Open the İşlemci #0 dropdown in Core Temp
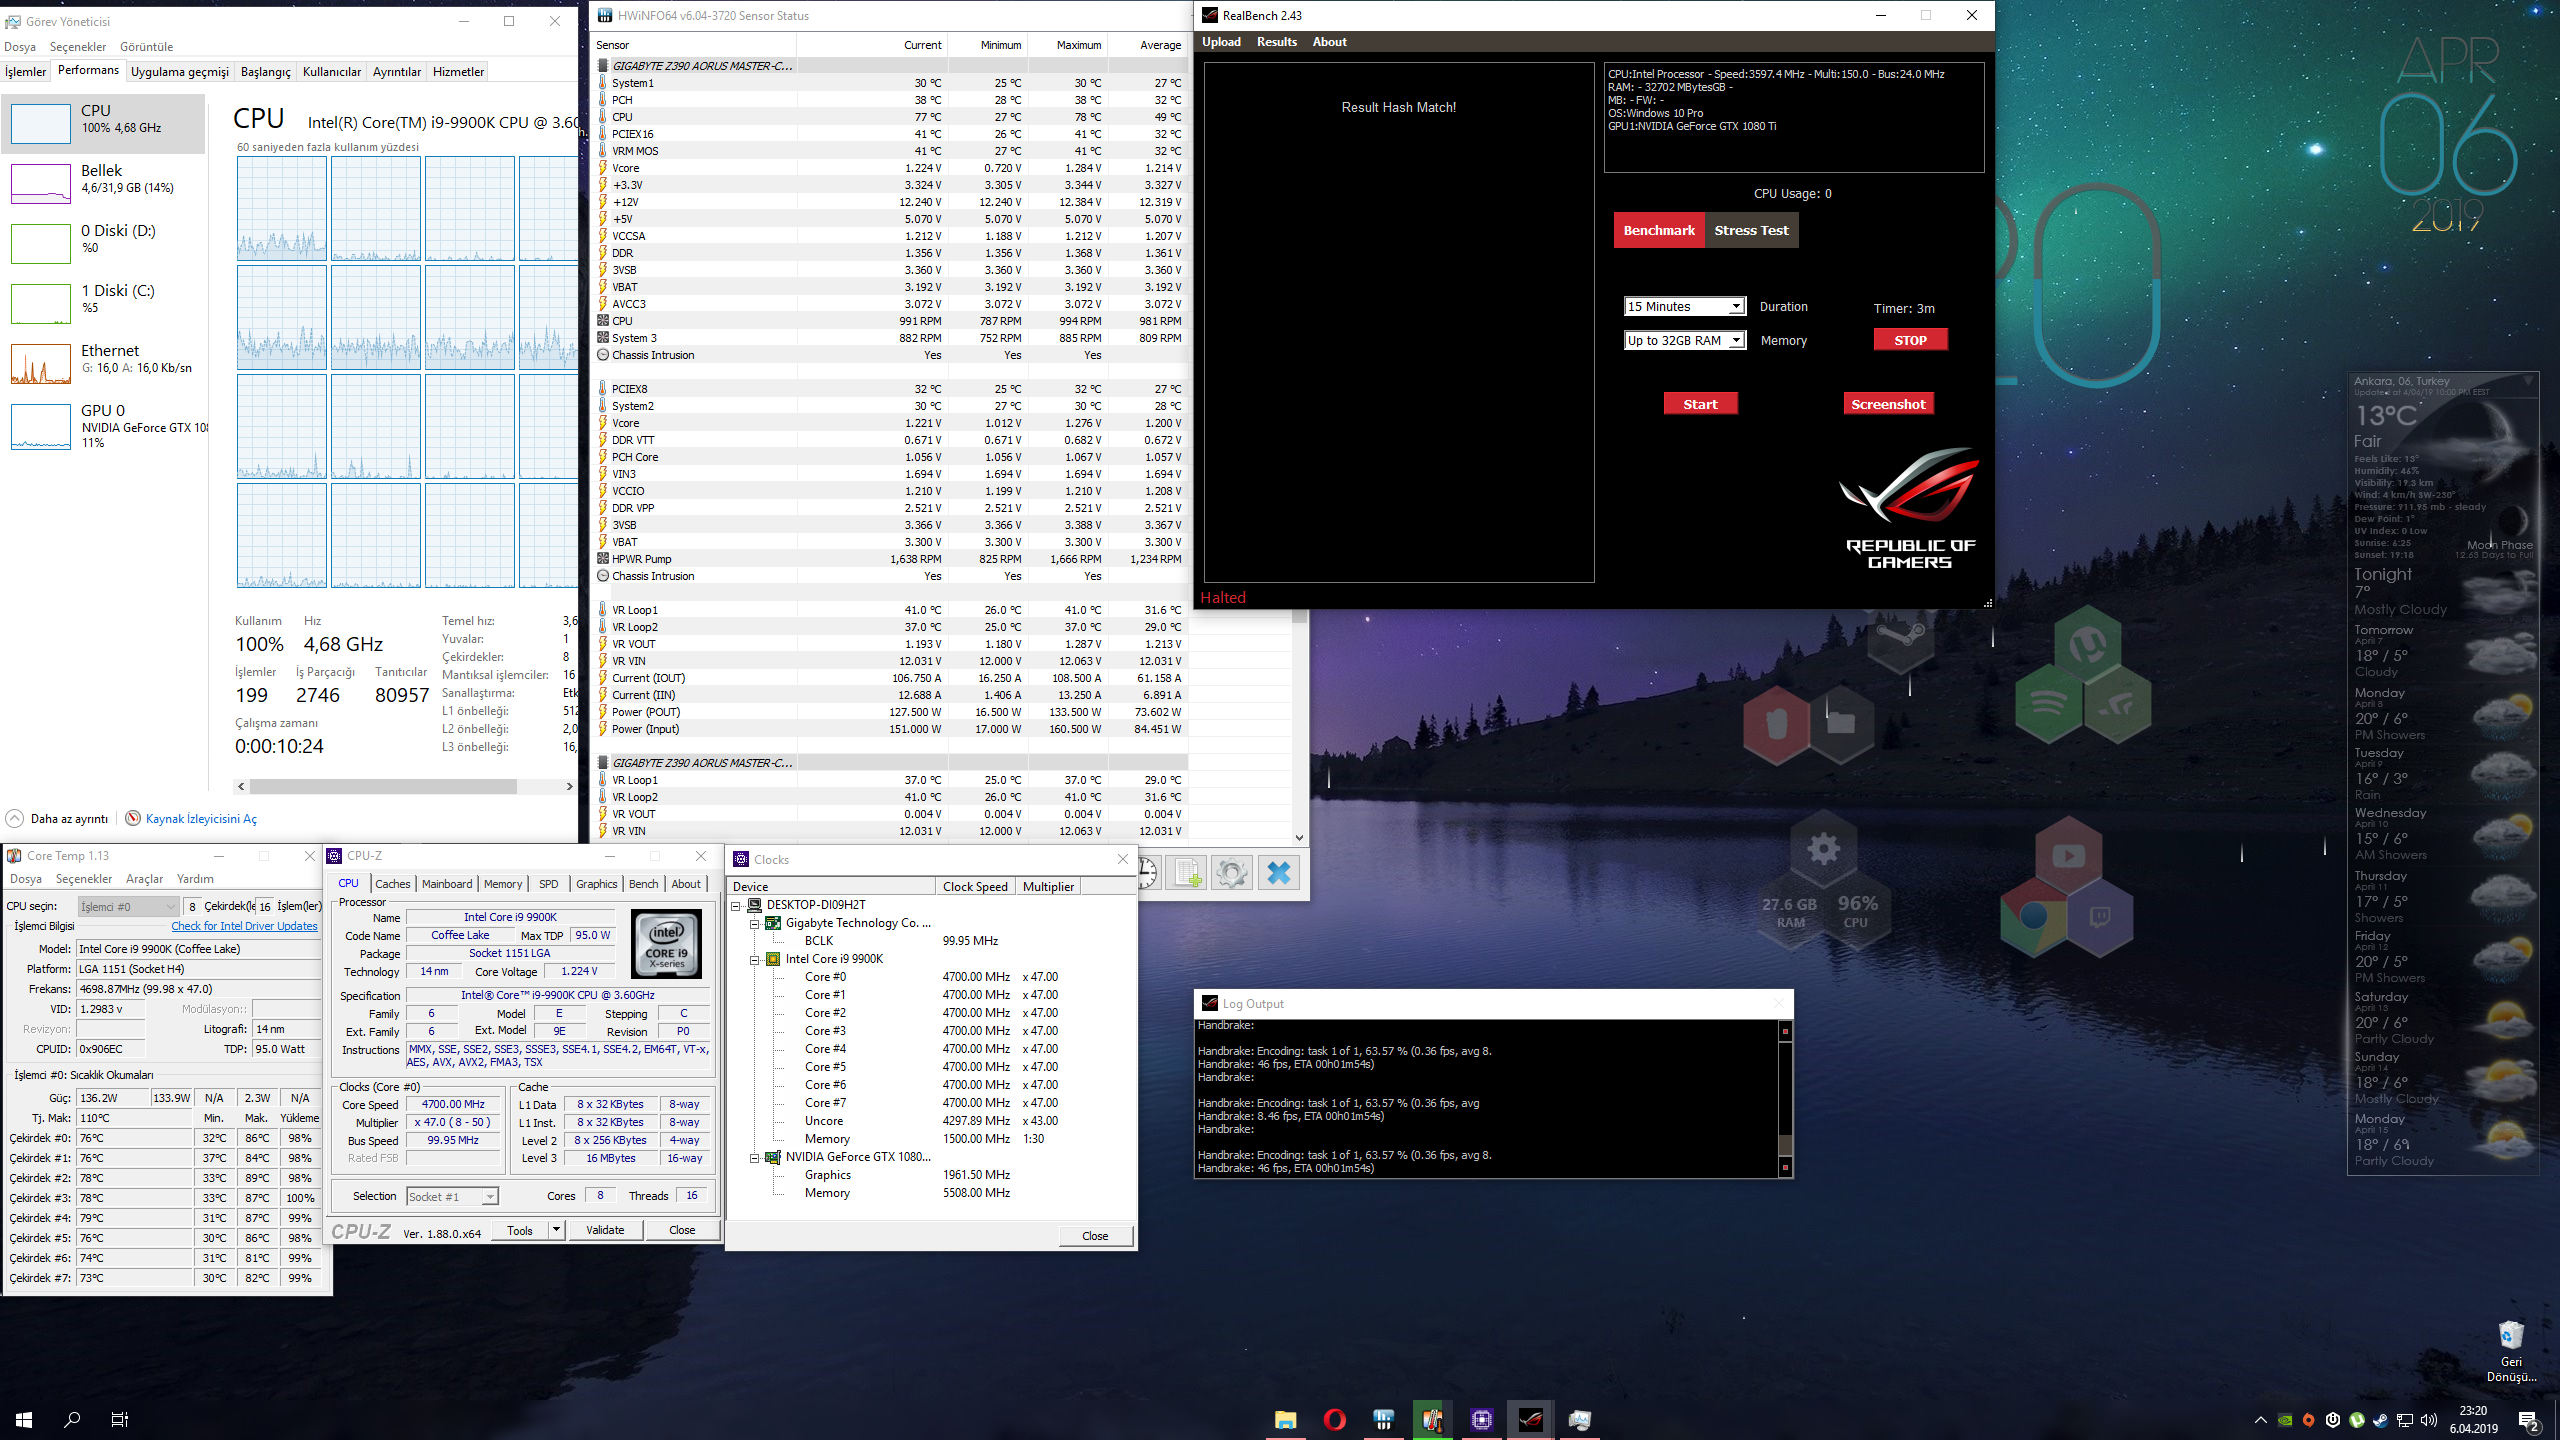Screen dimensions: 2560x1440 coord(129,907)
